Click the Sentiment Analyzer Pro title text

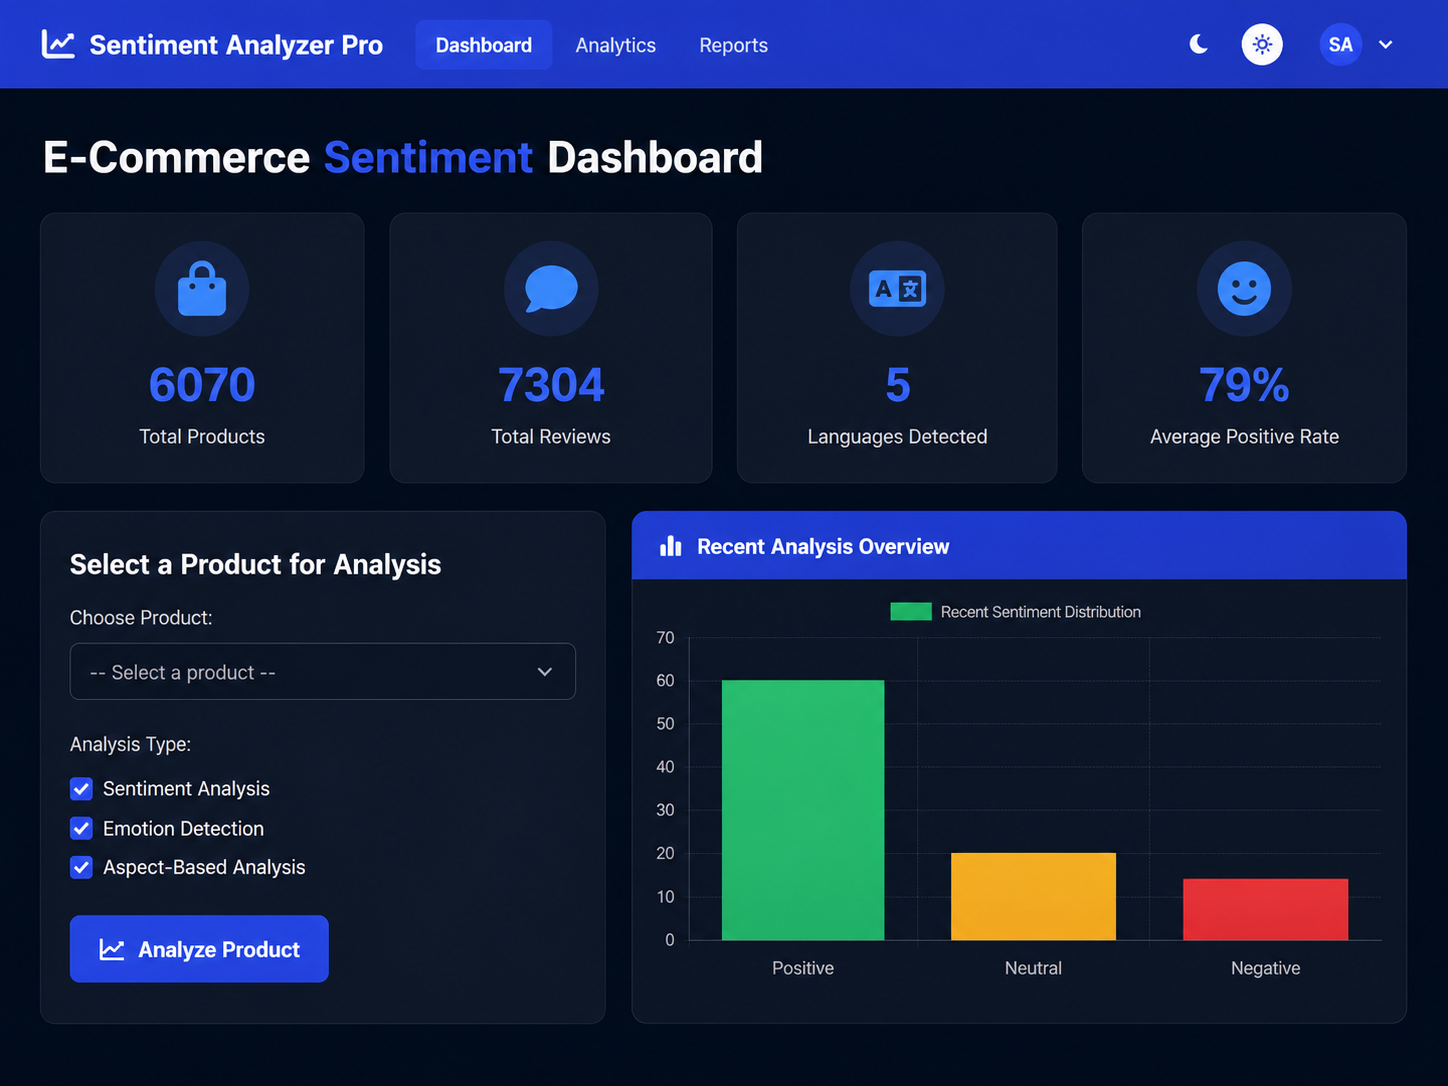point(236,45)
